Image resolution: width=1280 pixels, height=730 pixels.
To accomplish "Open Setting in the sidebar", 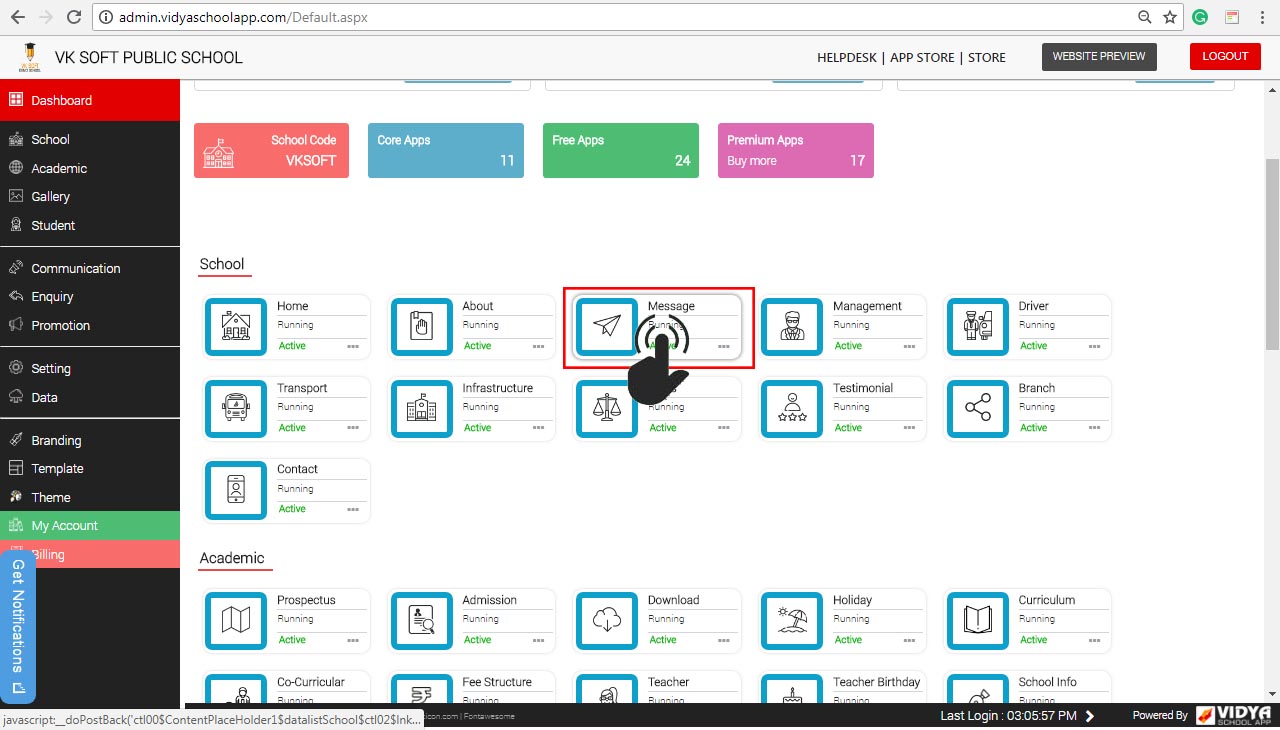I will pyautogui.click(x=90, y=368).
